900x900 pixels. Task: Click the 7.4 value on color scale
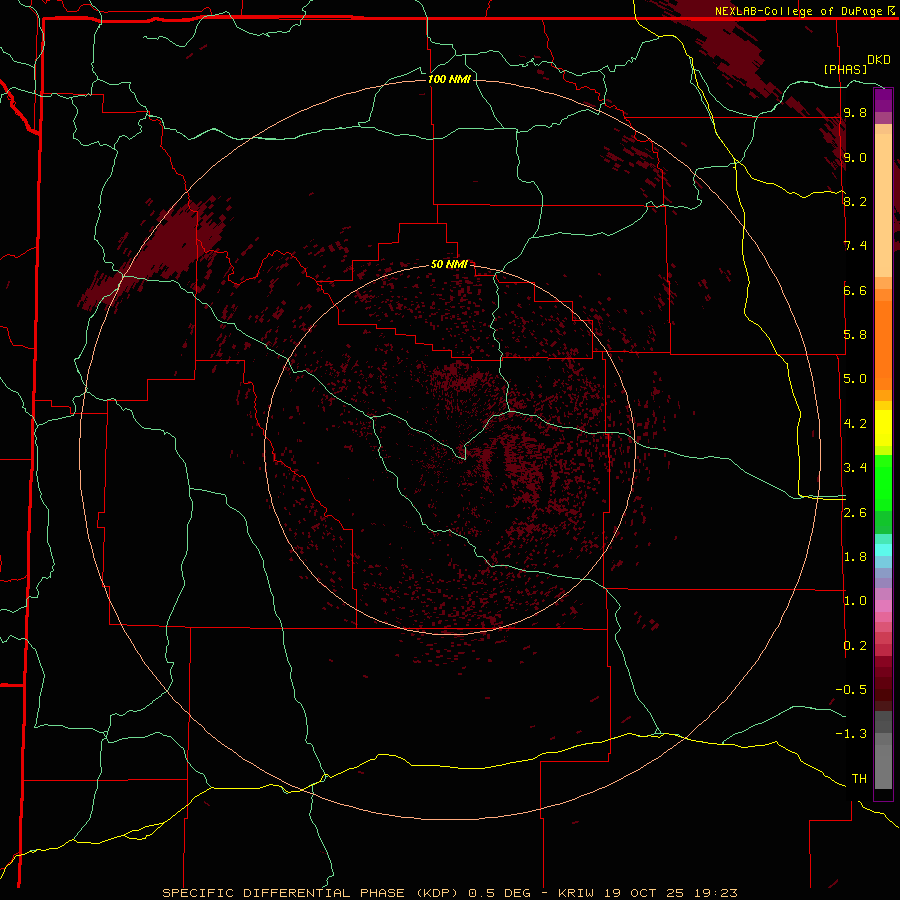855,246
